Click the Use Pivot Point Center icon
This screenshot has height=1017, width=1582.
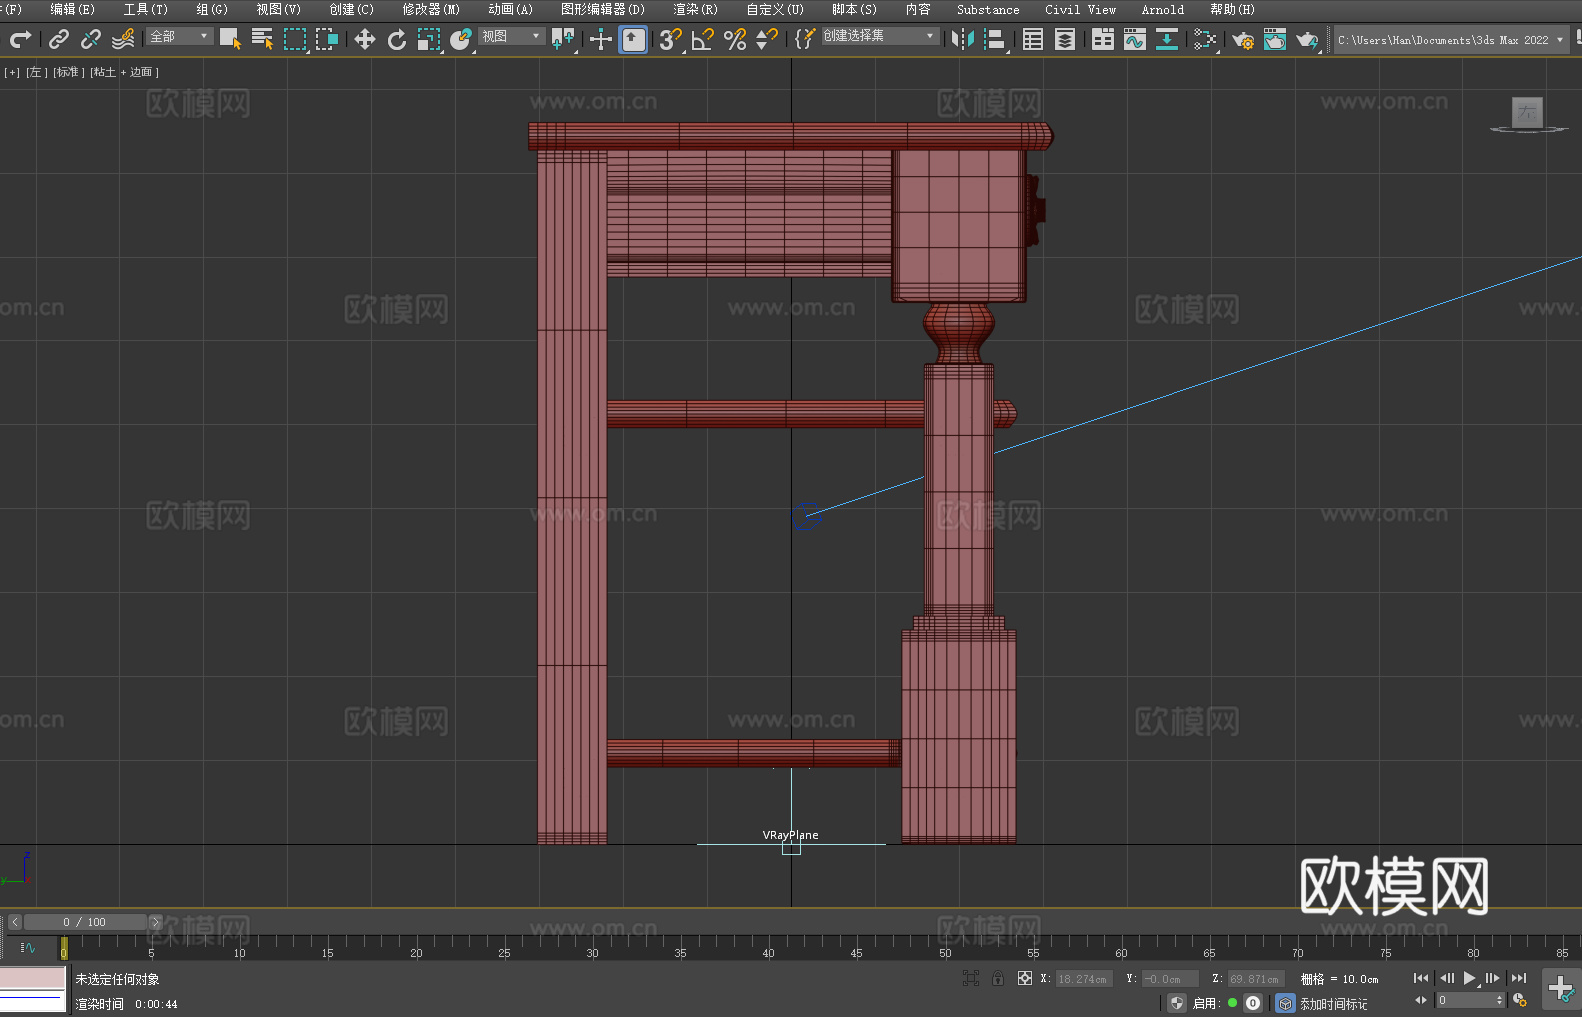pyautogui.click(x=564, y=39)
